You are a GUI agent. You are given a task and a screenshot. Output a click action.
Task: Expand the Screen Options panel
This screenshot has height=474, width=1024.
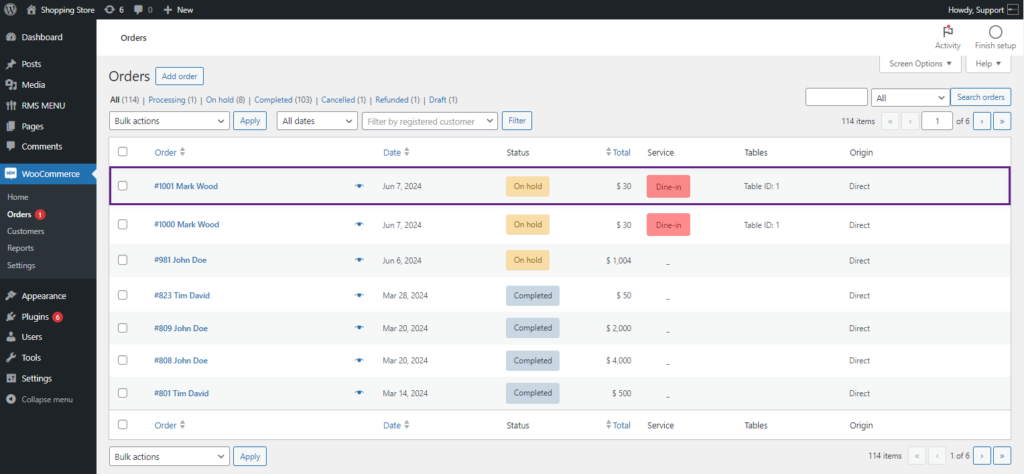[x=921, y=64]
